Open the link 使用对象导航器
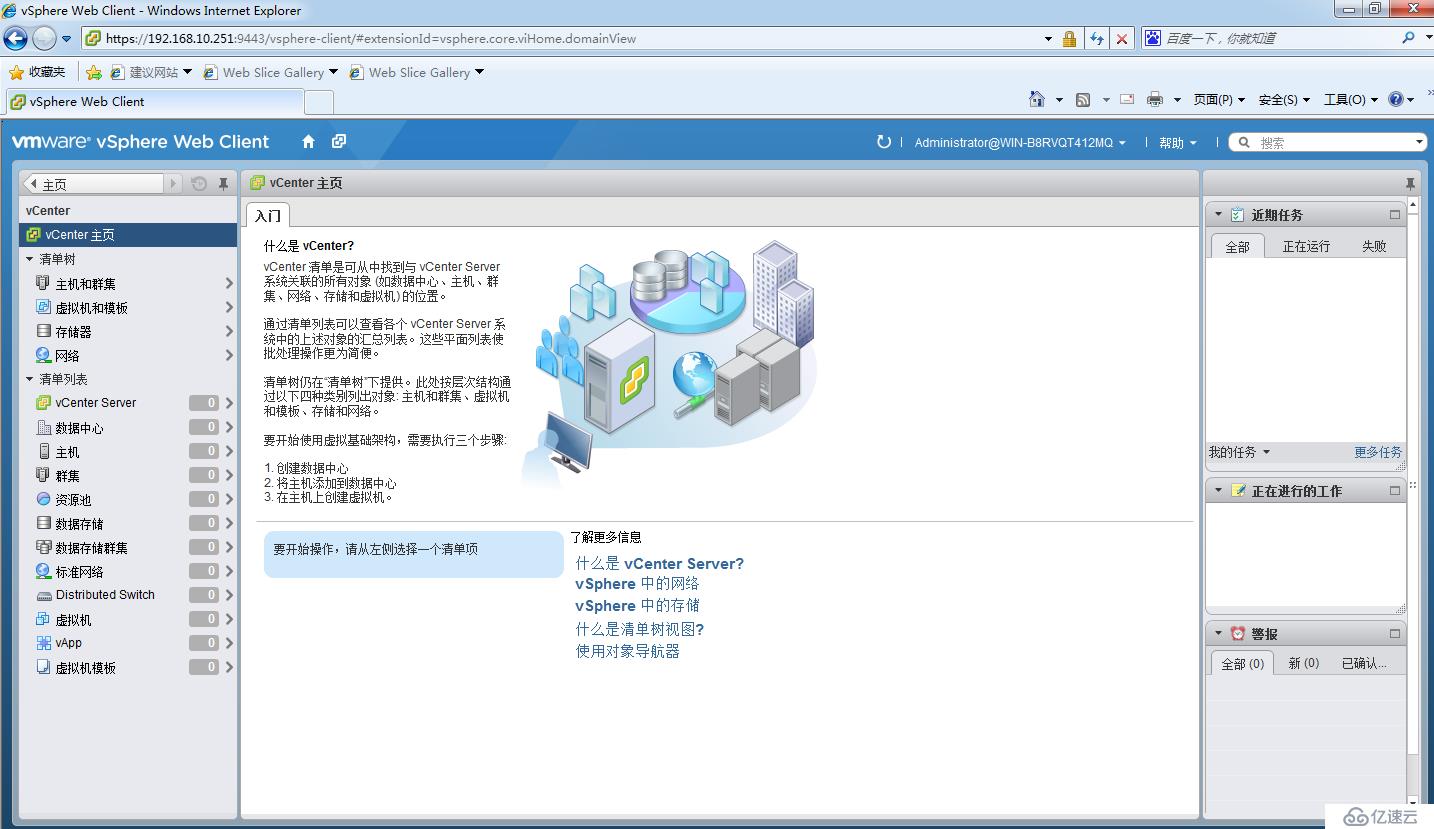 627,651
